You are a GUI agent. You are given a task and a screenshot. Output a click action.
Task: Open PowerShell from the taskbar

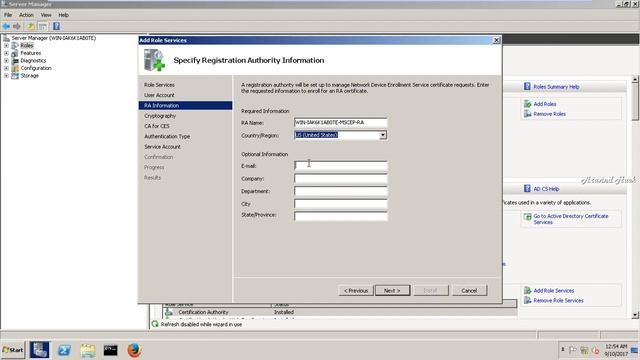pyautogui.click(x=64, y=350)
